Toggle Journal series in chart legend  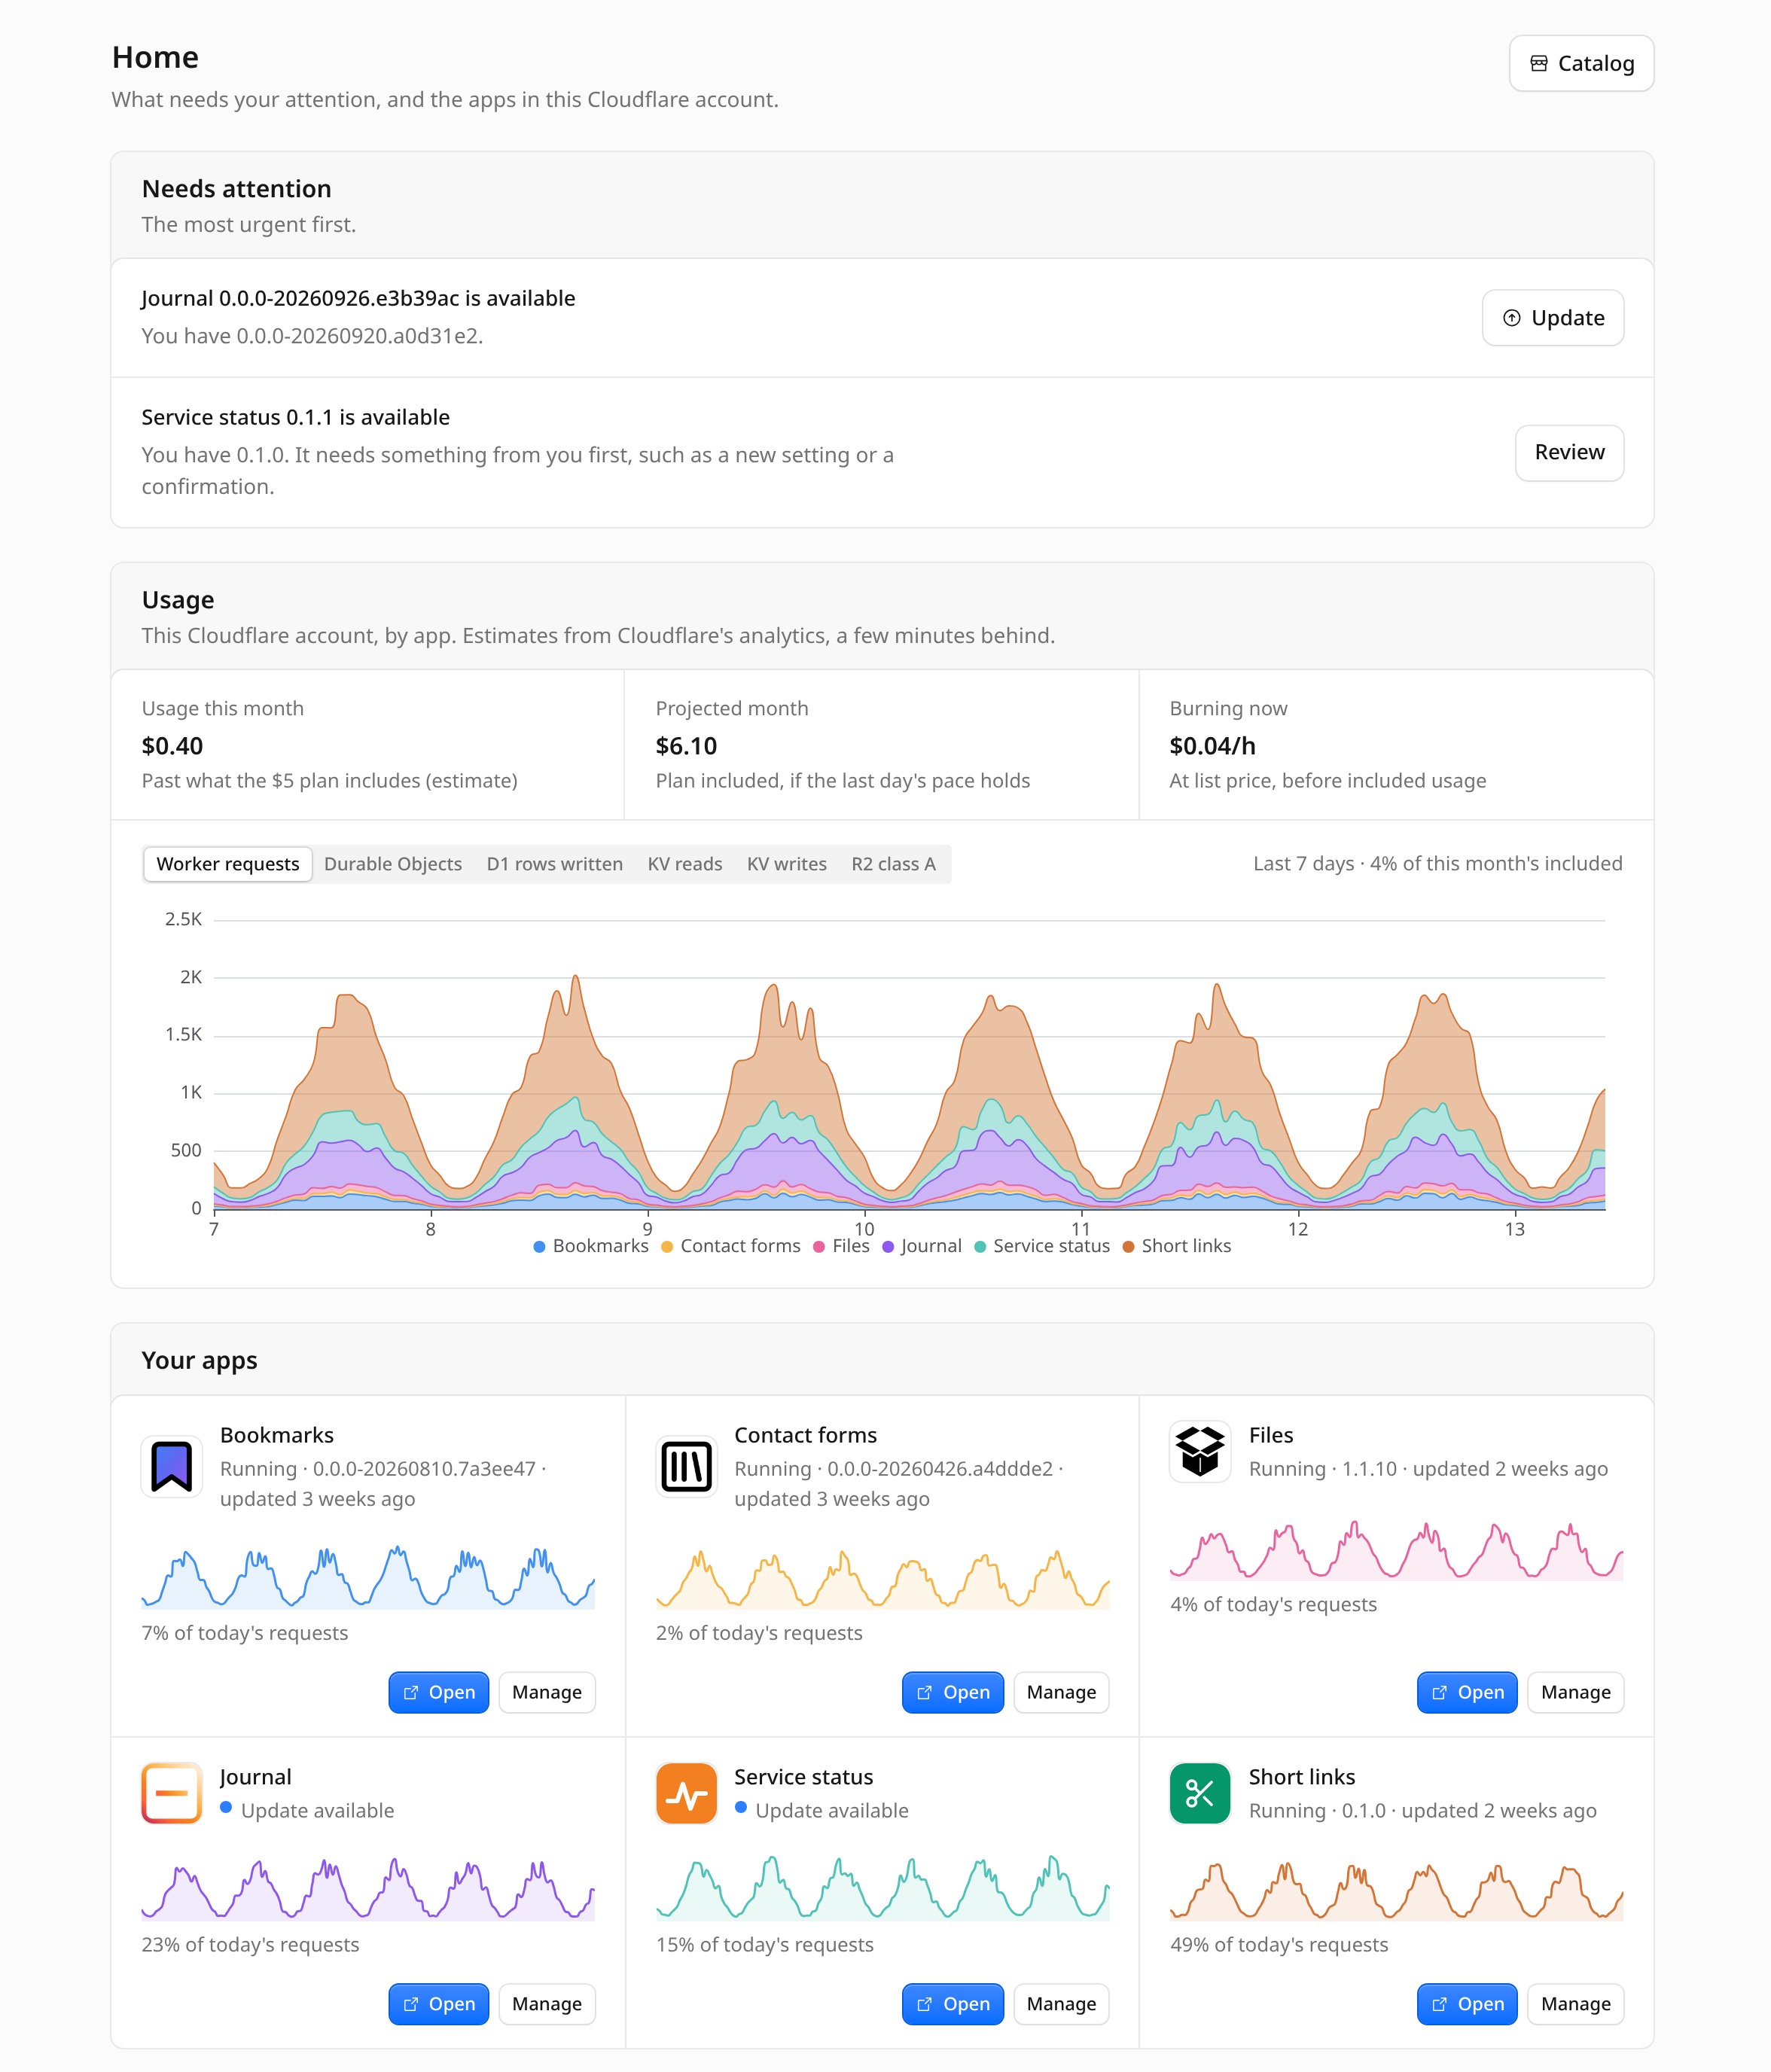pyautogui.click(x=922, y=1246)
